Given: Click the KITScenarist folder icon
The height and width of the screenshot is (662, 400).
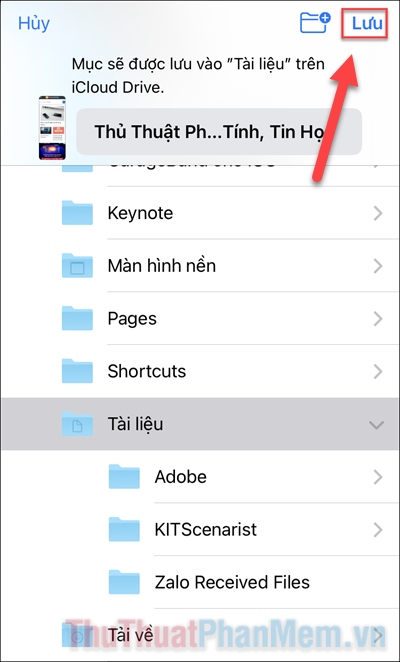Looking at the screenshot, I should coord(124,529).
